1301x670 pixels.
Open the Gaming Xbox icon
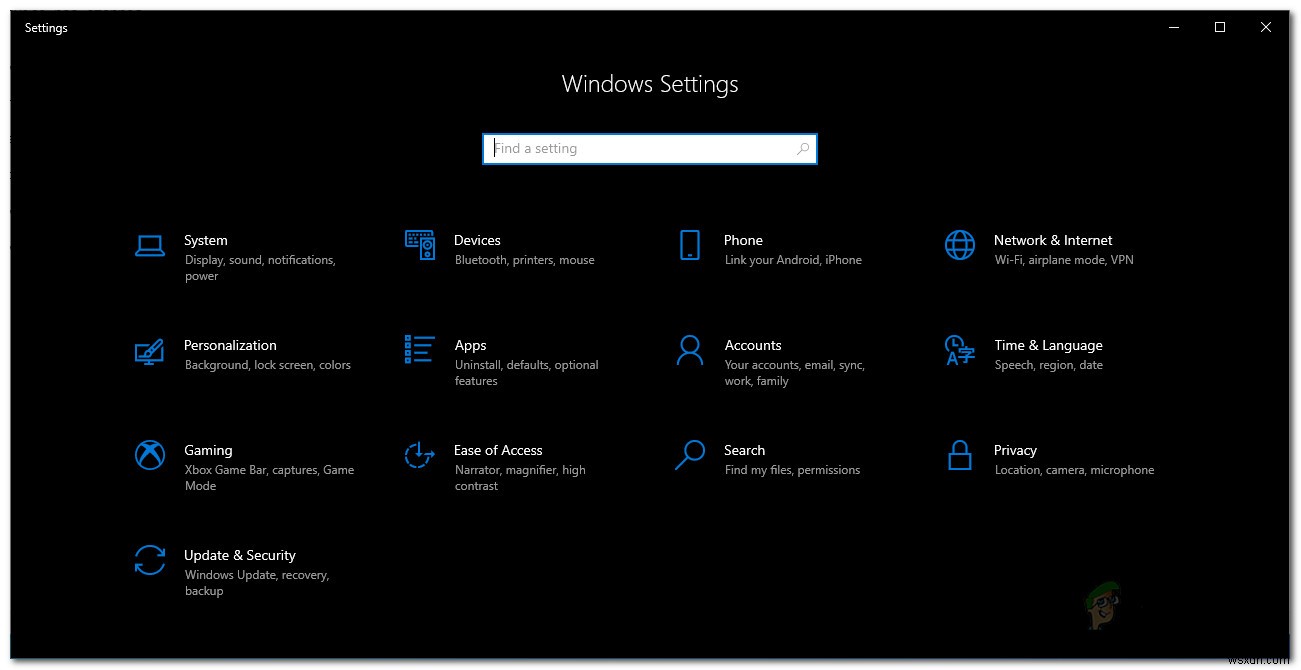click(150, 455)
